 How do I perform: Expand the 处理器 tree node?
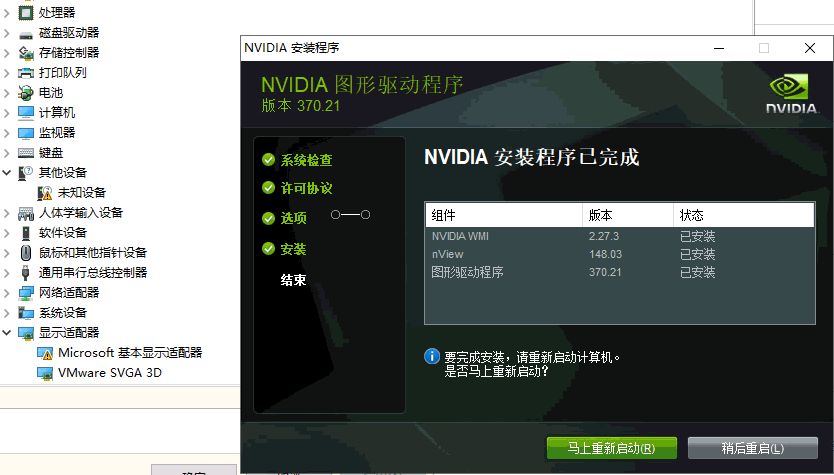(x=7, y=12)
